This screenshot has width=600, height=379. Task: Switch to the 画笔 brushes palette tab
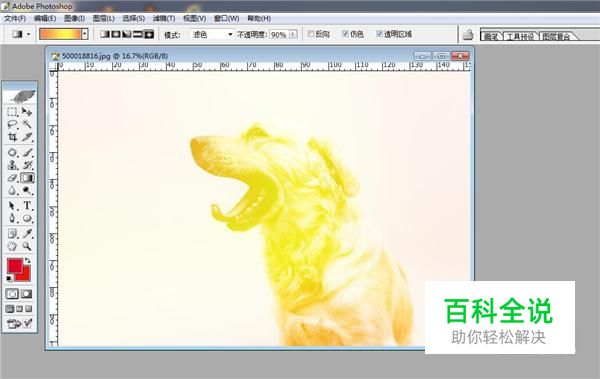pos(491,36)
